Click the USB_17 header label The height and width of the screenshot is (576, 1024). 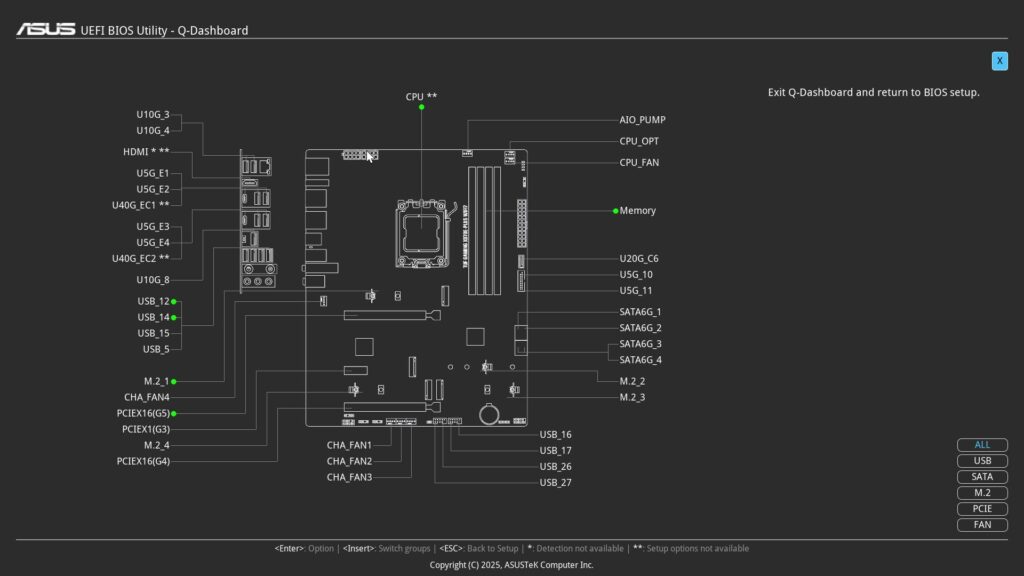[555, 451]
